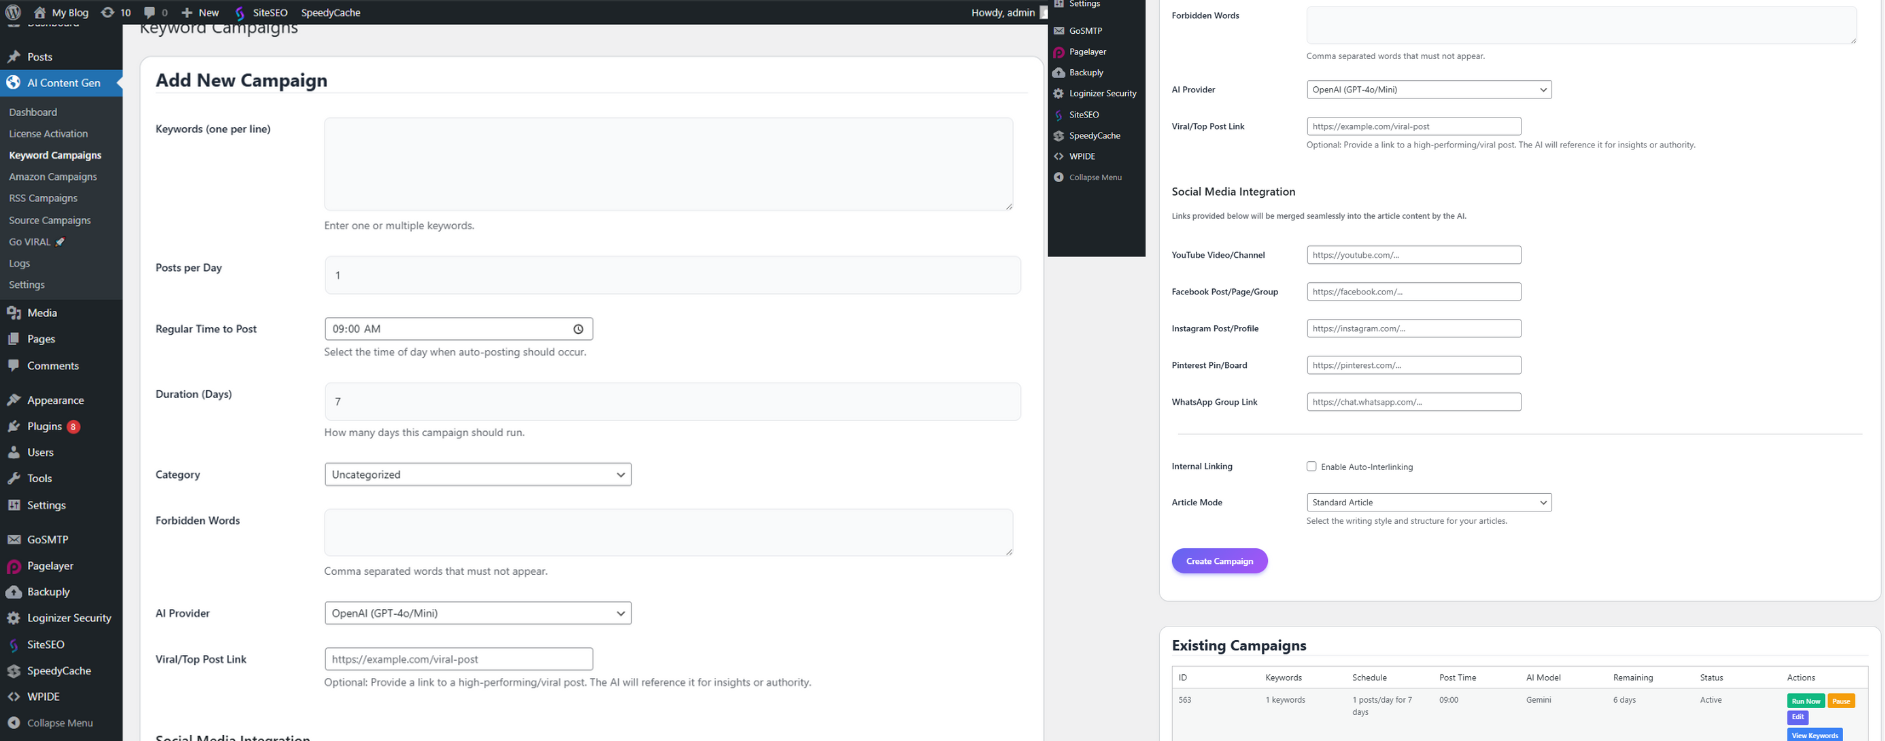The height and width of the screenshot is (741, 1885).
Task: Open the left AI Provider dropdown
Action: [477, 613]
